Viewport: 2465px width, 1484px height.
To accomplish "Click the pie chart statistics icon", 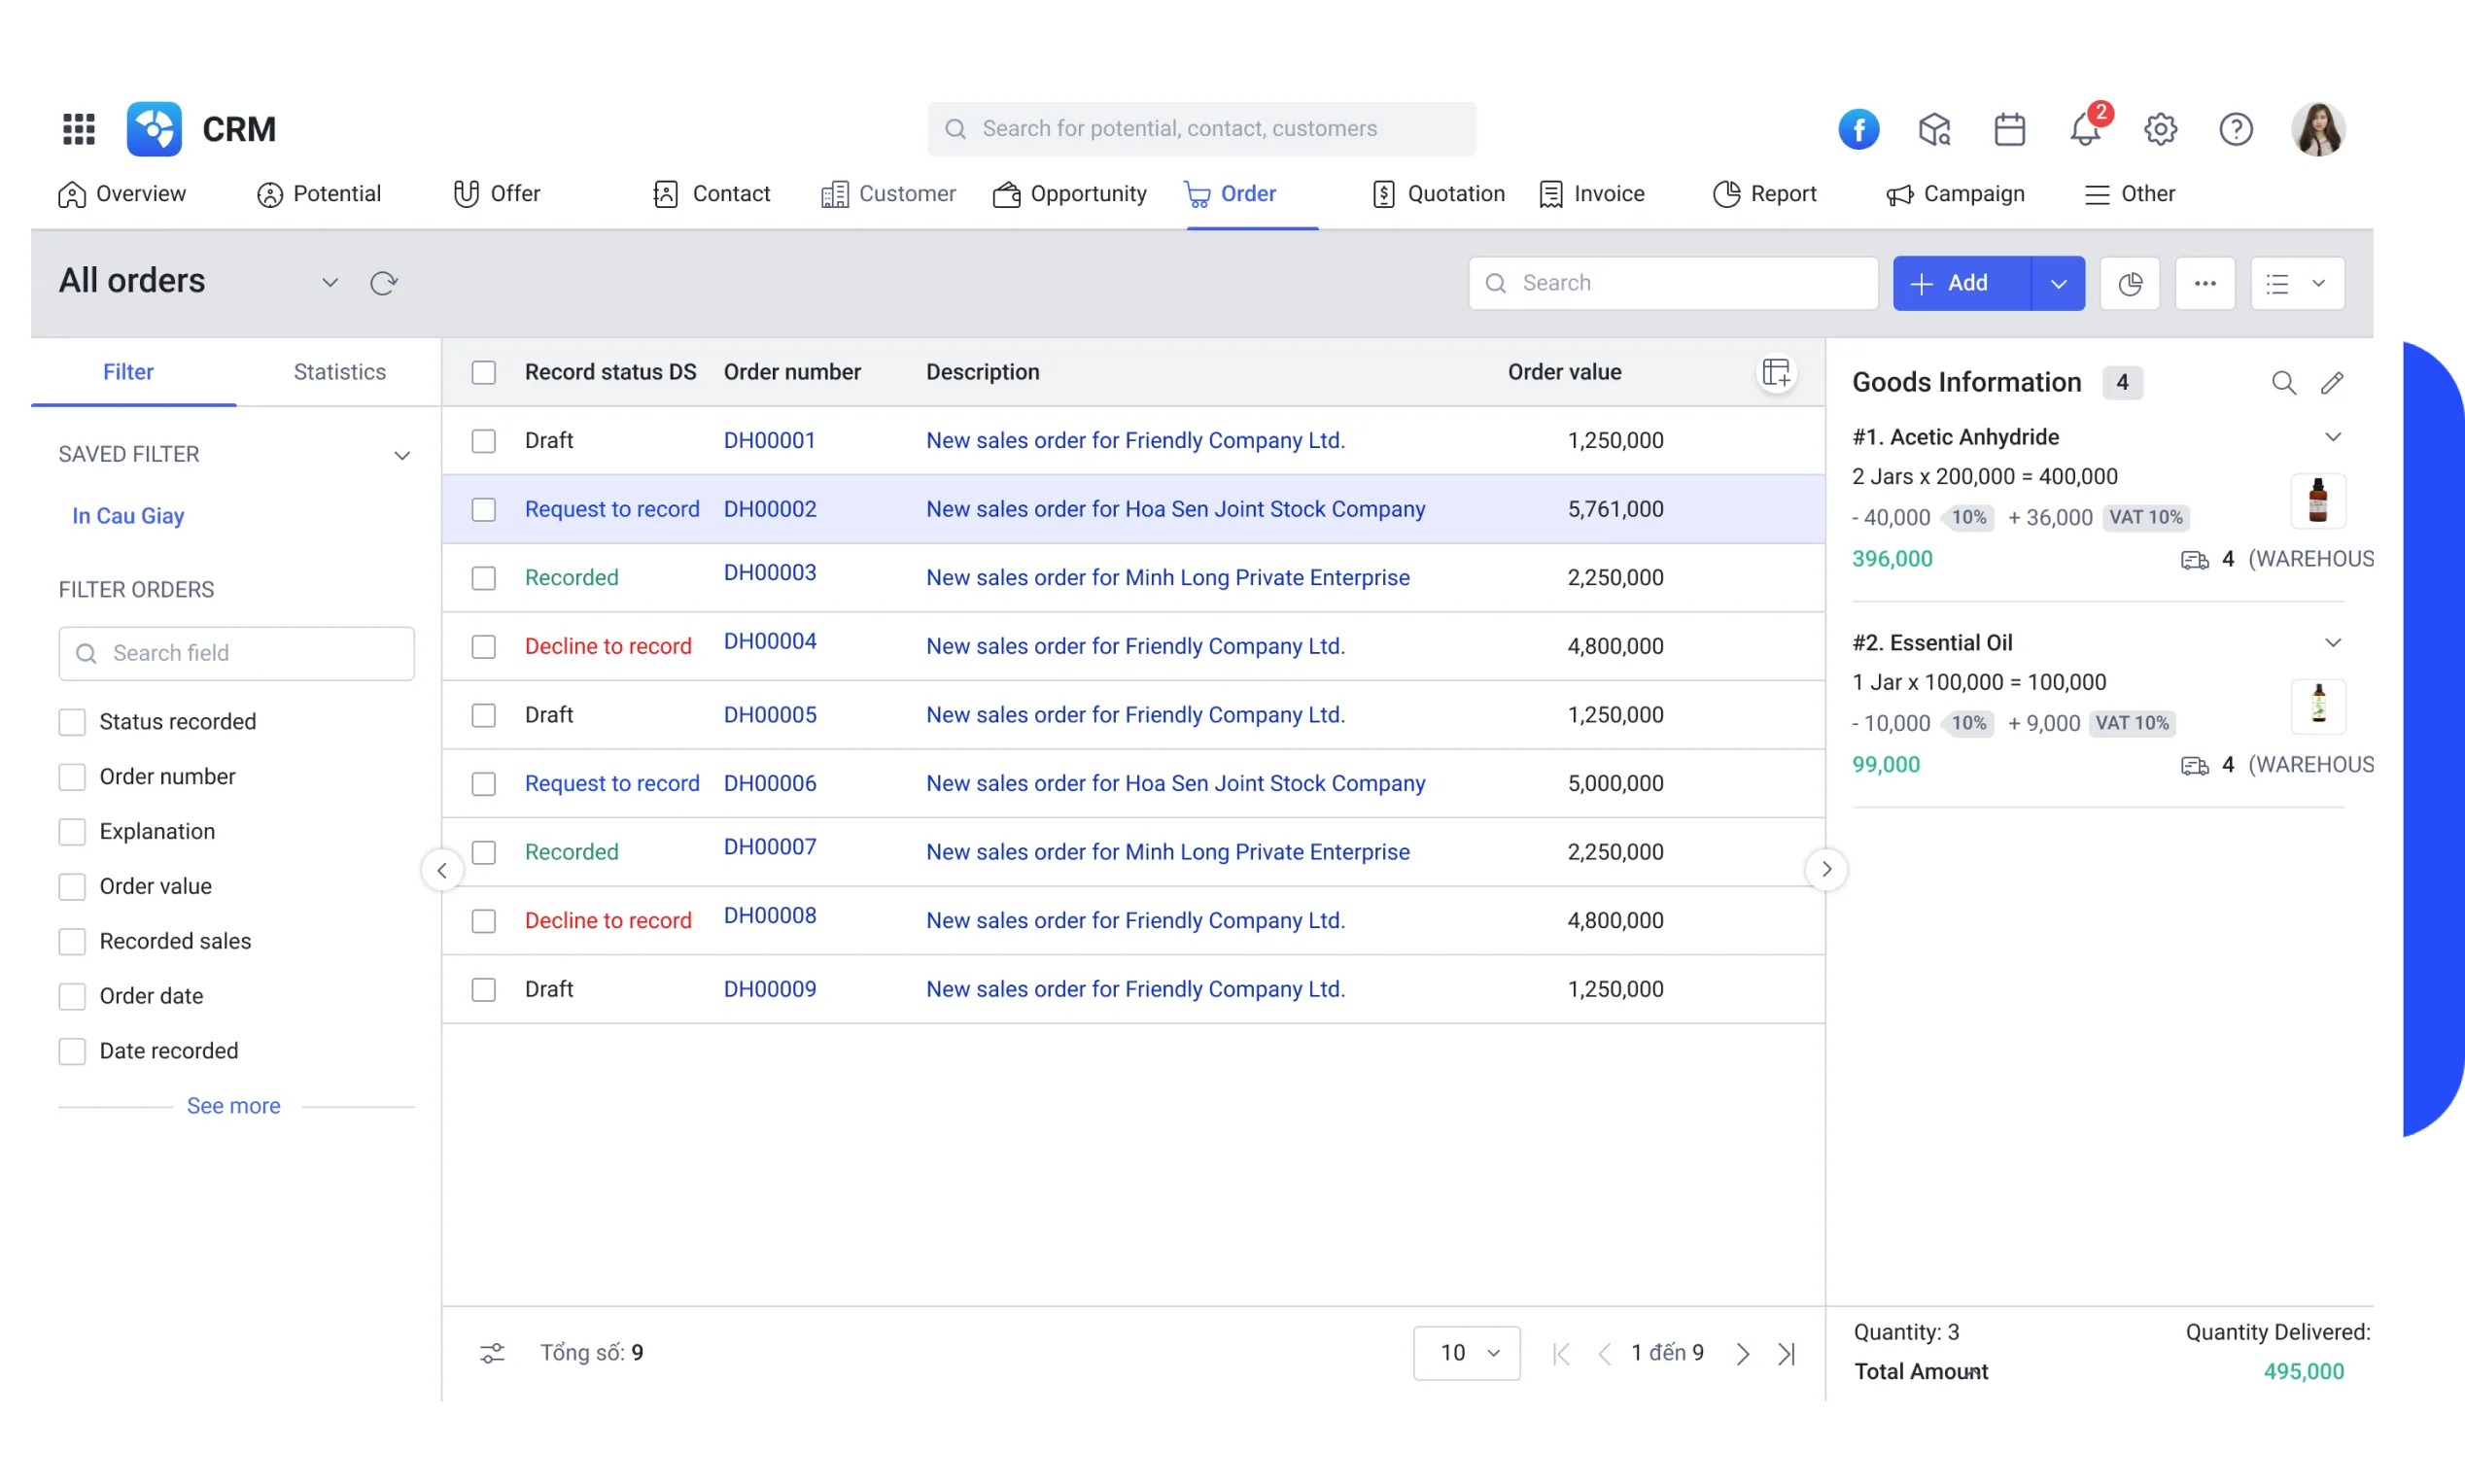I will [x=2131, y=283].
